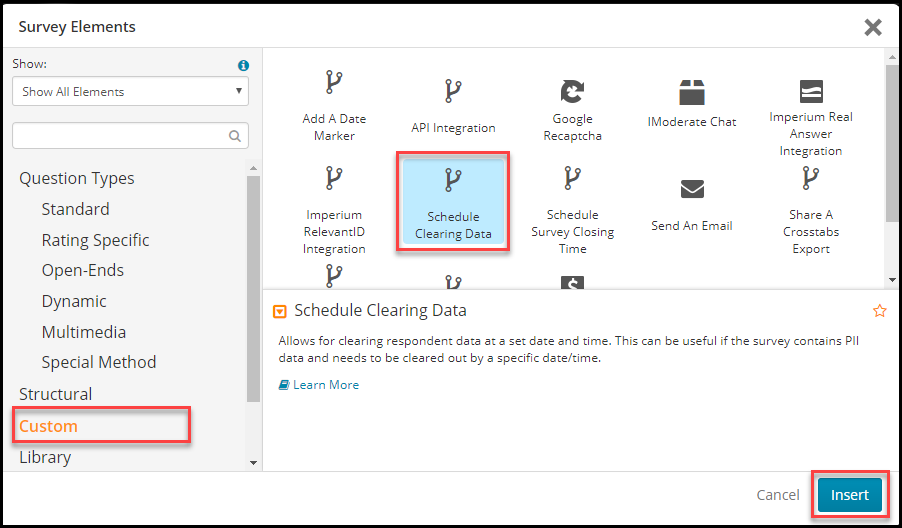902x528 pixels.
Task: Select Imperium Real Answer Integration icon
Action: pyautogui.click(x=811, y=91)
